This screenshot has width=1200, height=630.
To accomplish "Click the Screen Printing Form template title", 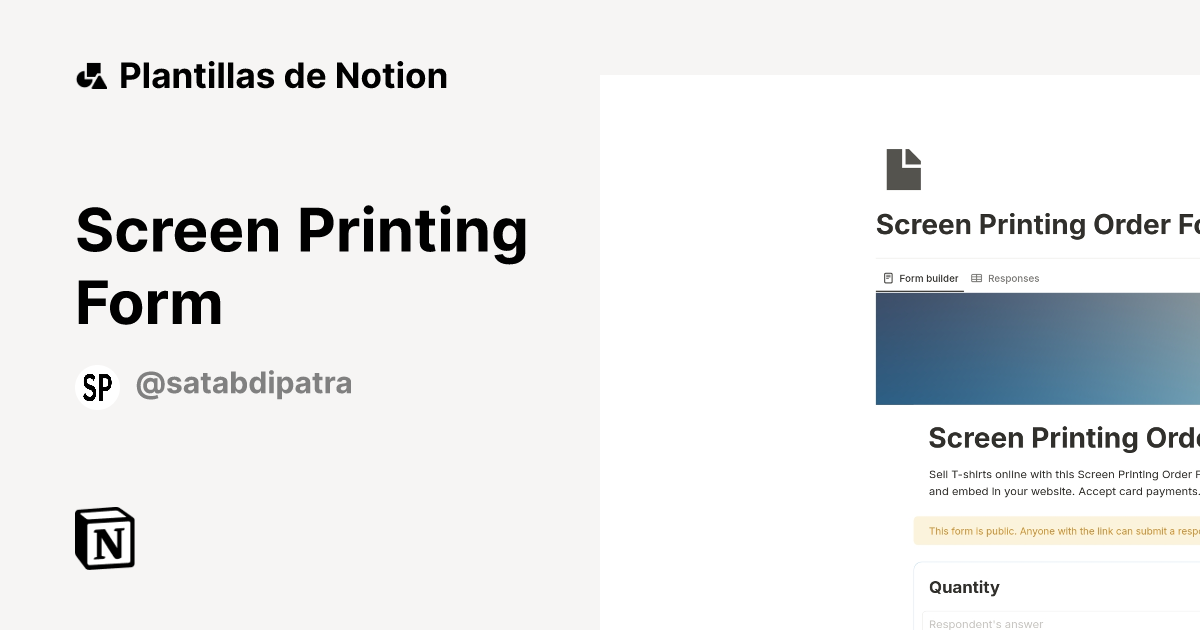I will coord(302,266).
